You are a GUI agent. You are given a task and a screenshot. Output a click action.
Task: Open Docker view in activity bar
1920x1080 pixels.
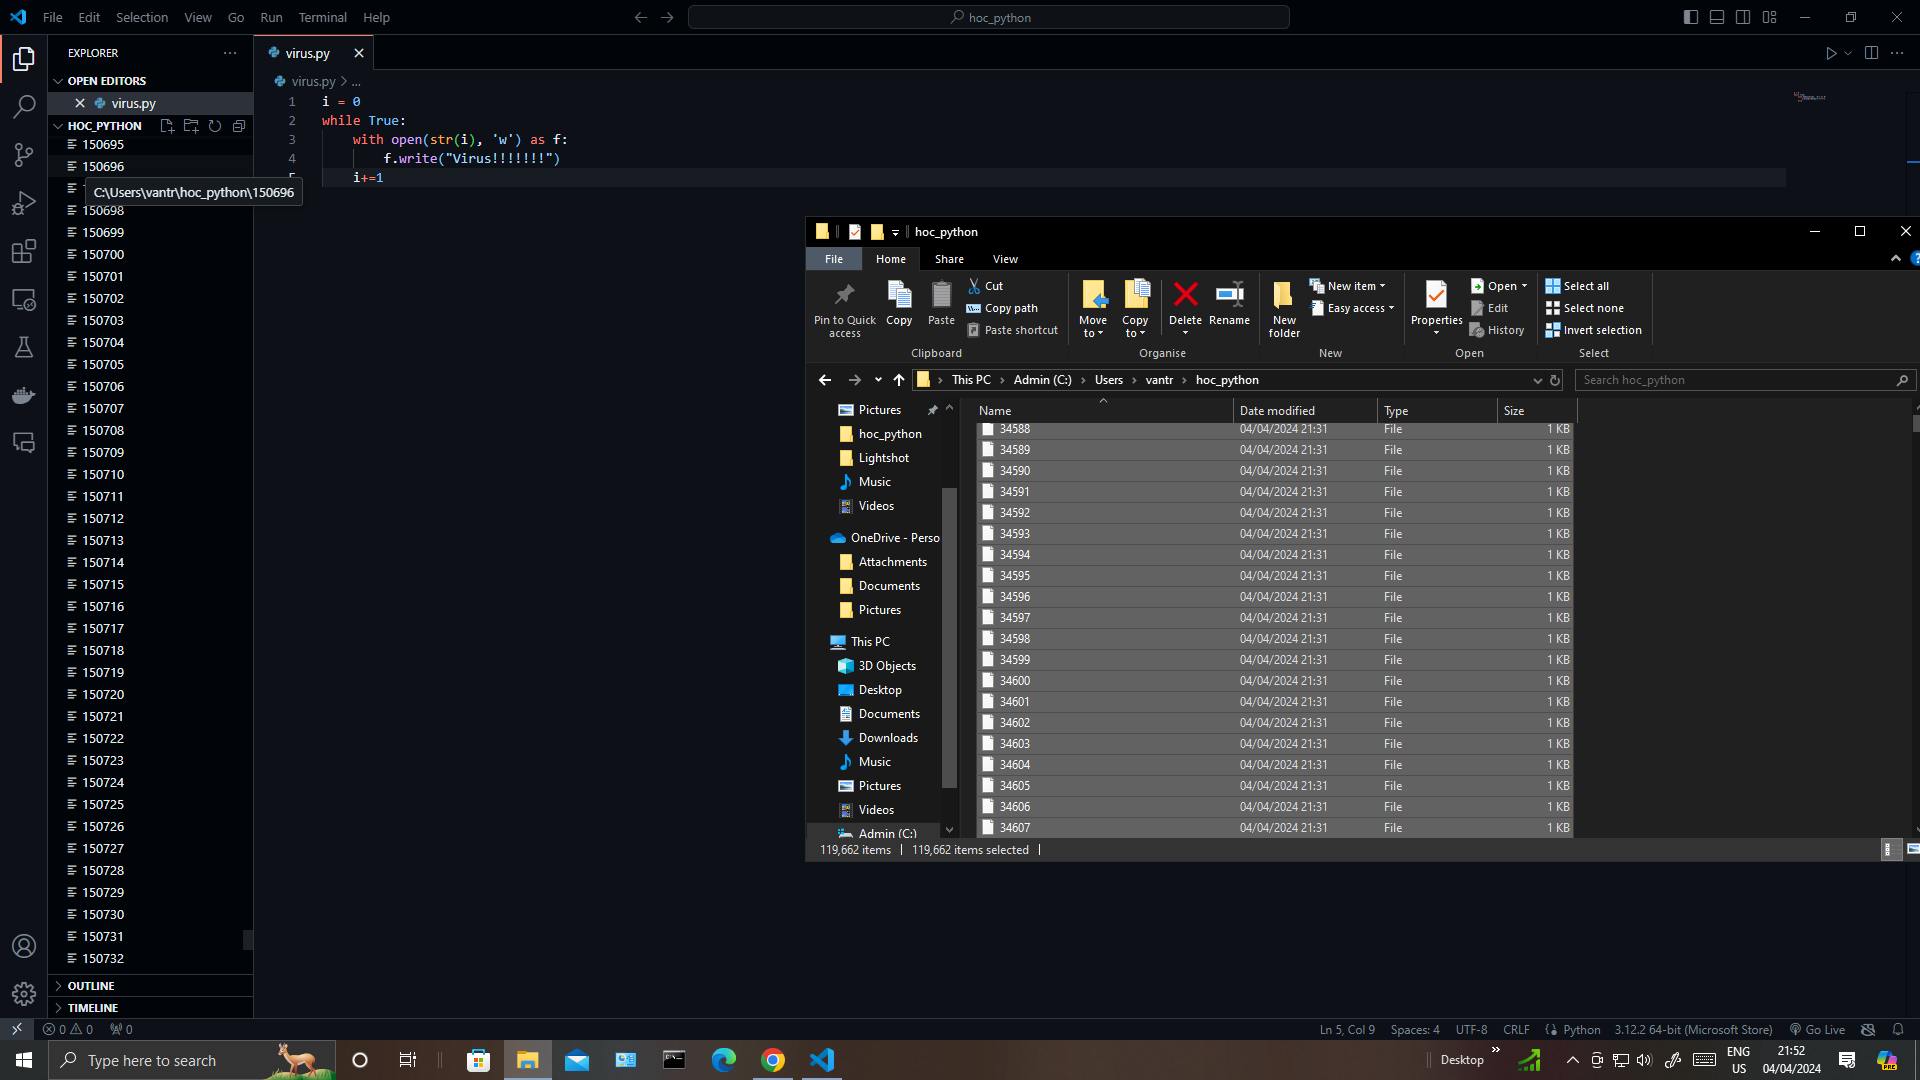tap(24, 395)
